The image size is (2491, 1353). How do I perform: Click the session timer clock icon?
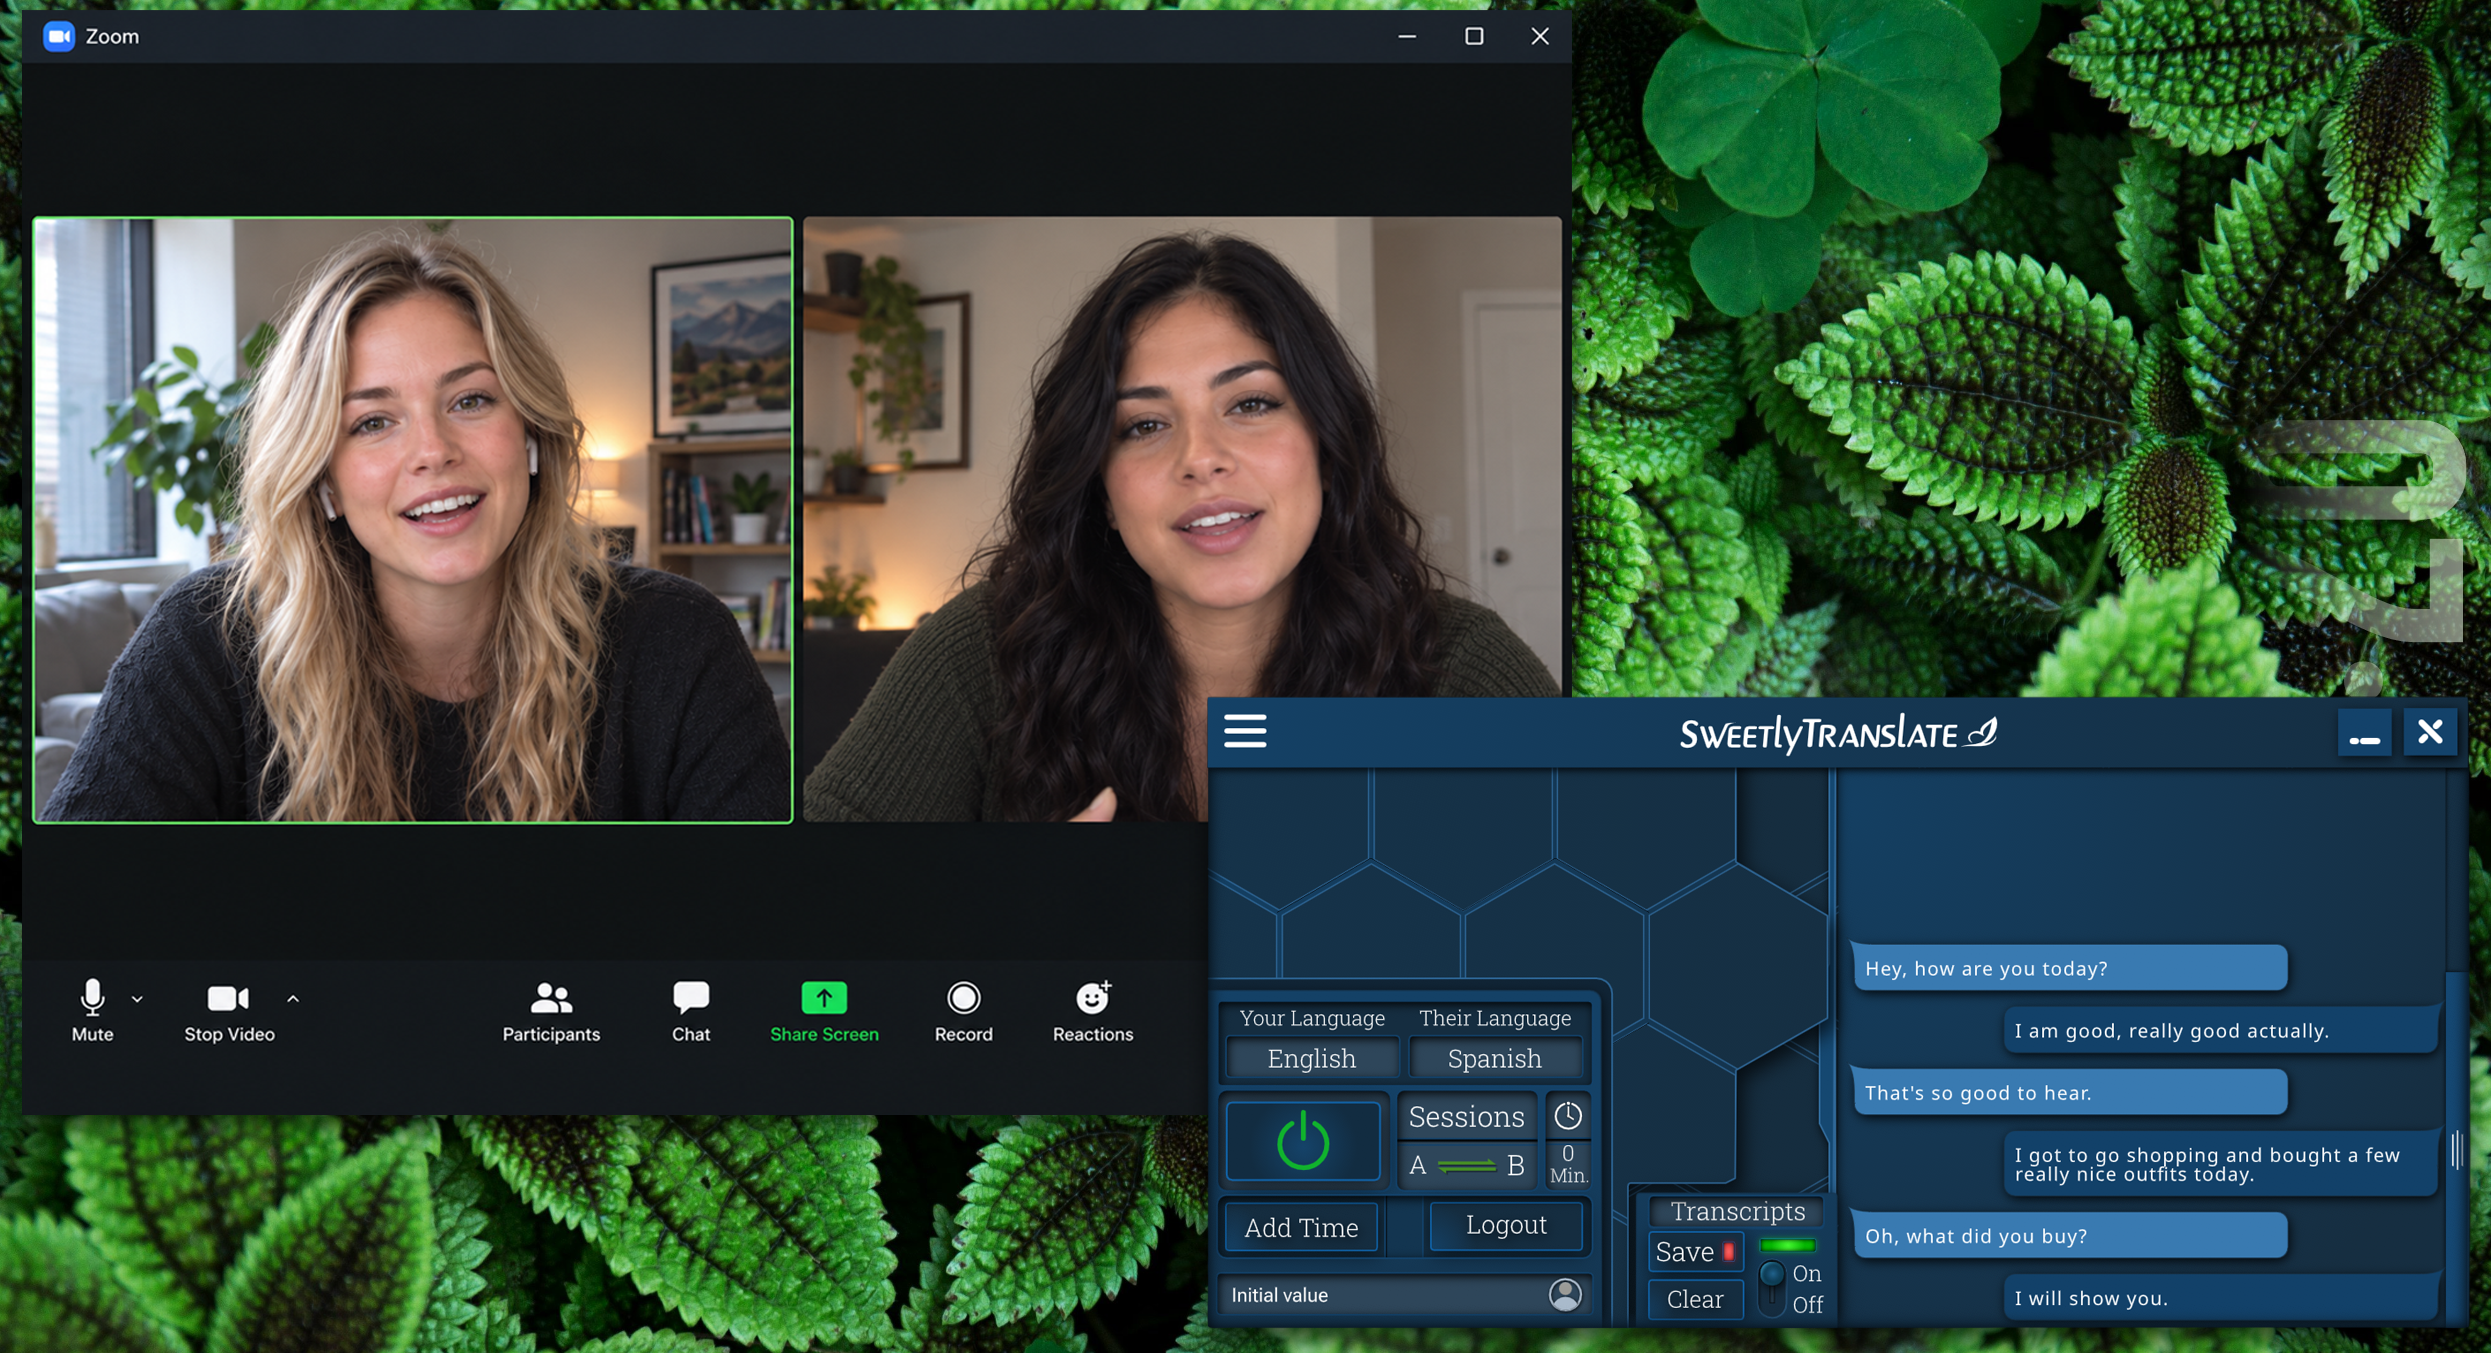[x=1567, y=1115]
